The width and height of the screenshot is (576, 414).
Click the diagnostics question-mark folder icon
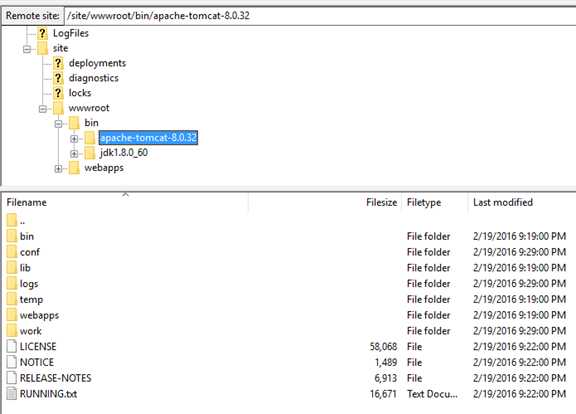coord(58,78)
